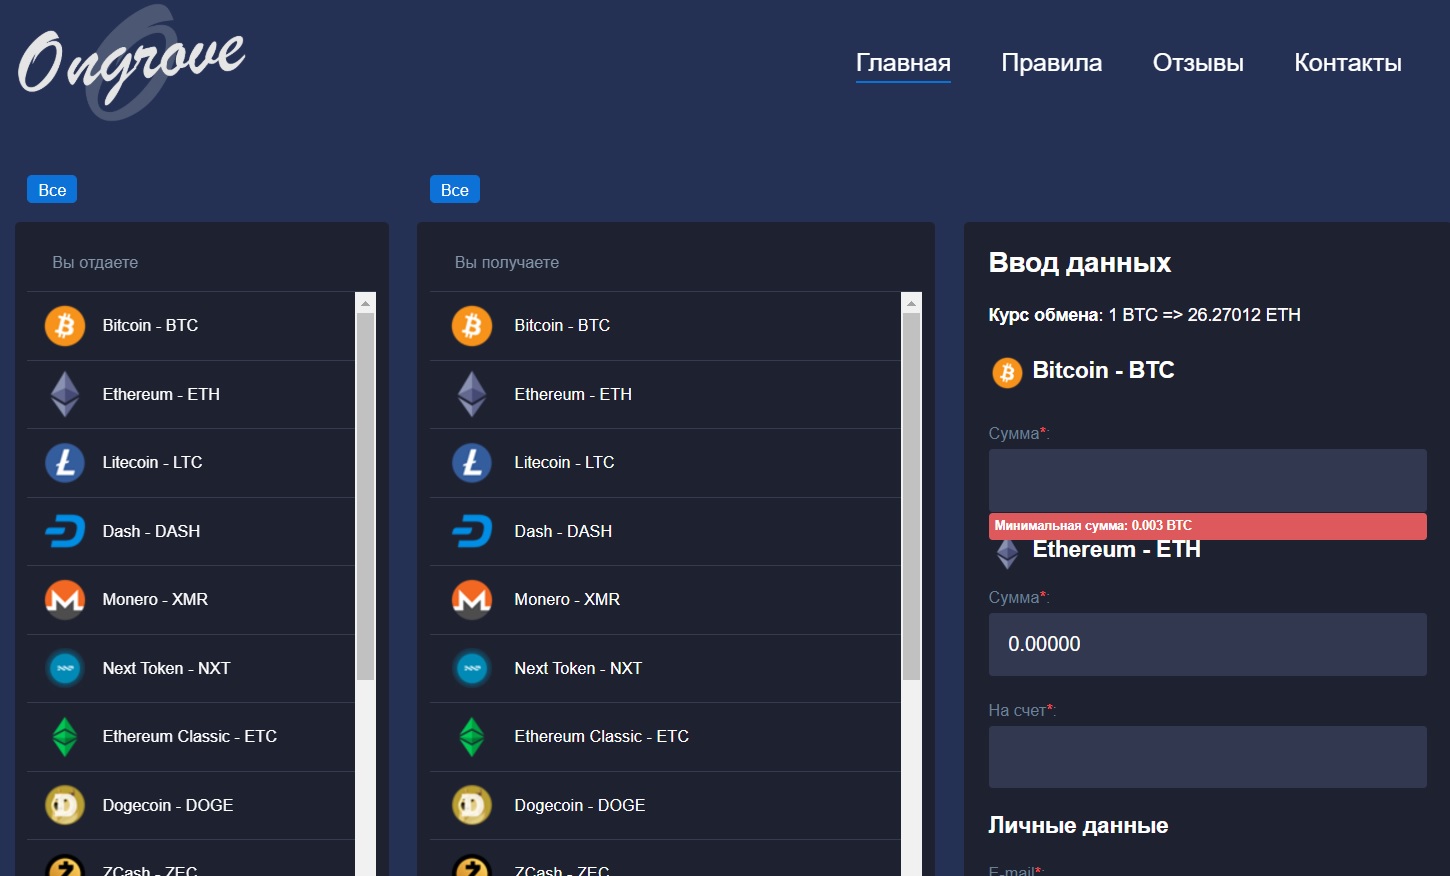1450x876 pixels.
Task: Click Ethereum icon in 'Вы отдаете' list
Action: 65,394
